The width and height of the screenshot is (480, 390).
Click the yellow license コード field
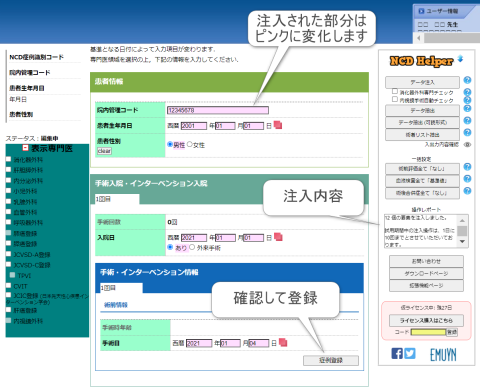[x=428, y=332]
